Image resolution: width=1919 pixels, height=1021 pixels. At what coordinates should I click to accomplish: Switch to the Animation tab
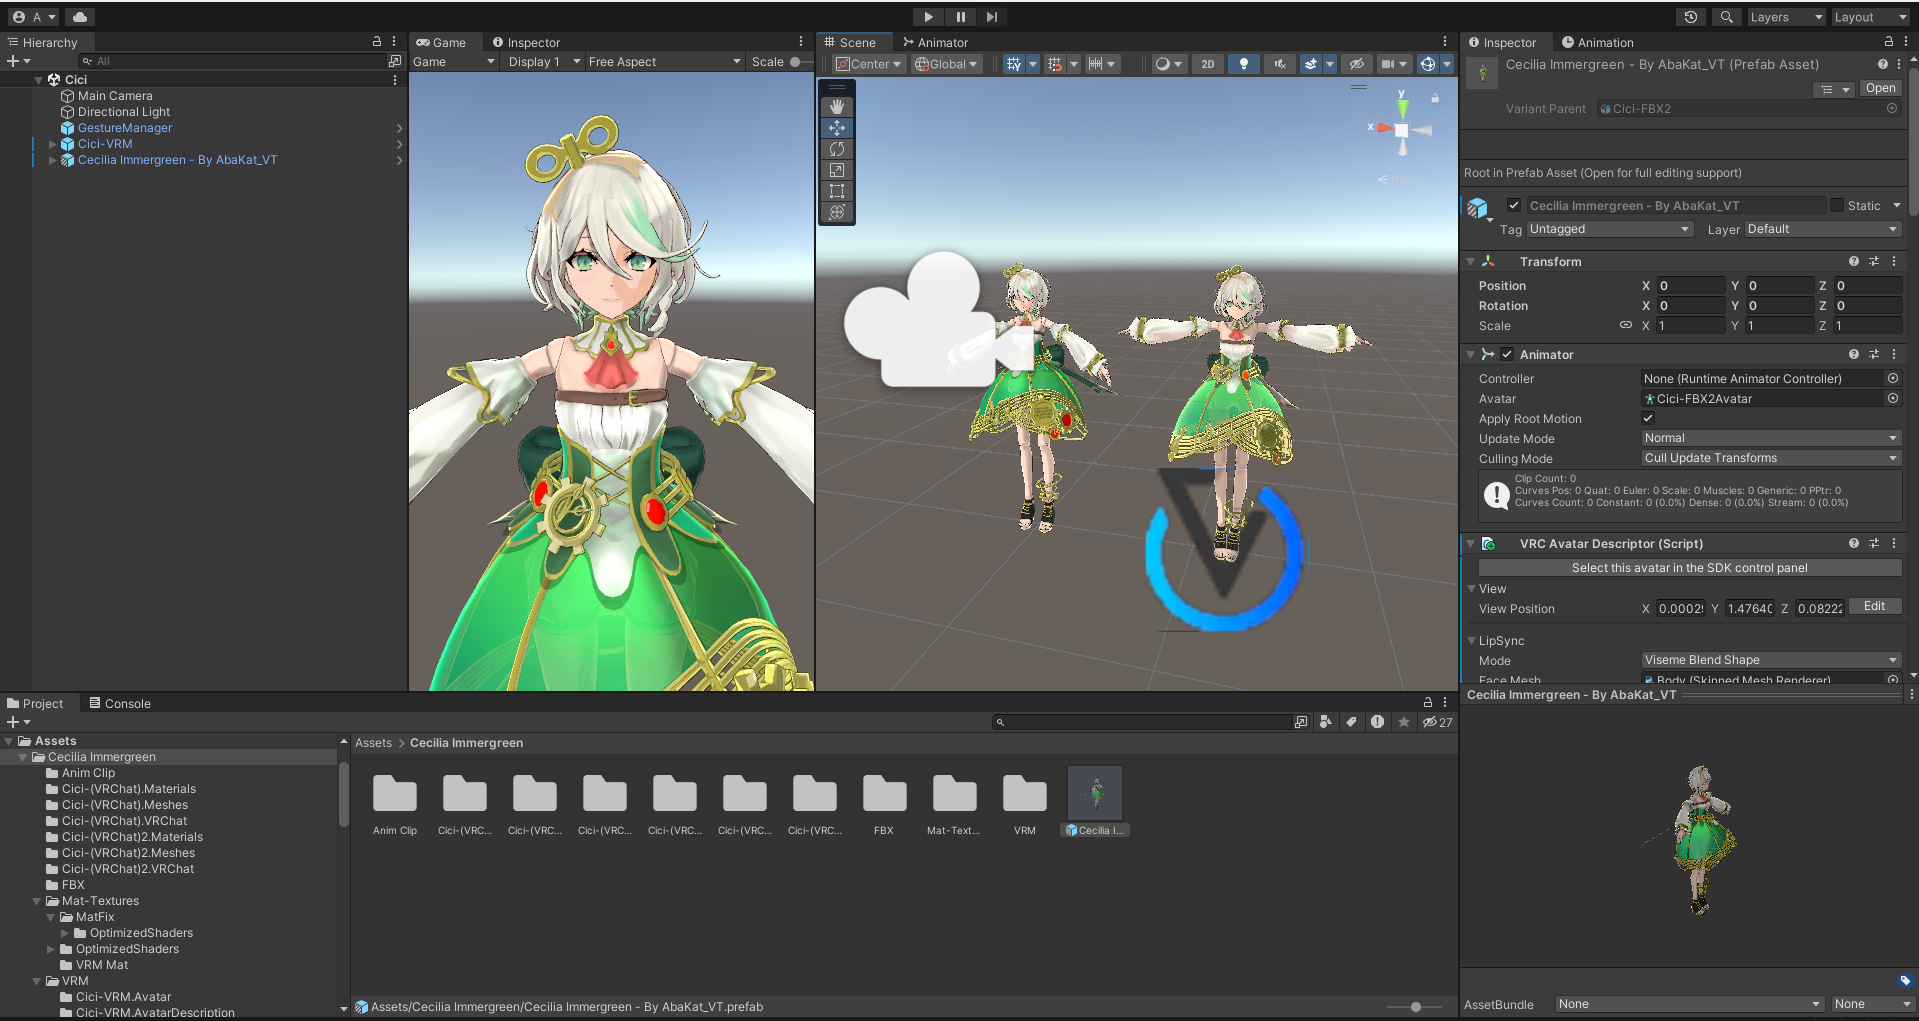[x=1597, y=42]
